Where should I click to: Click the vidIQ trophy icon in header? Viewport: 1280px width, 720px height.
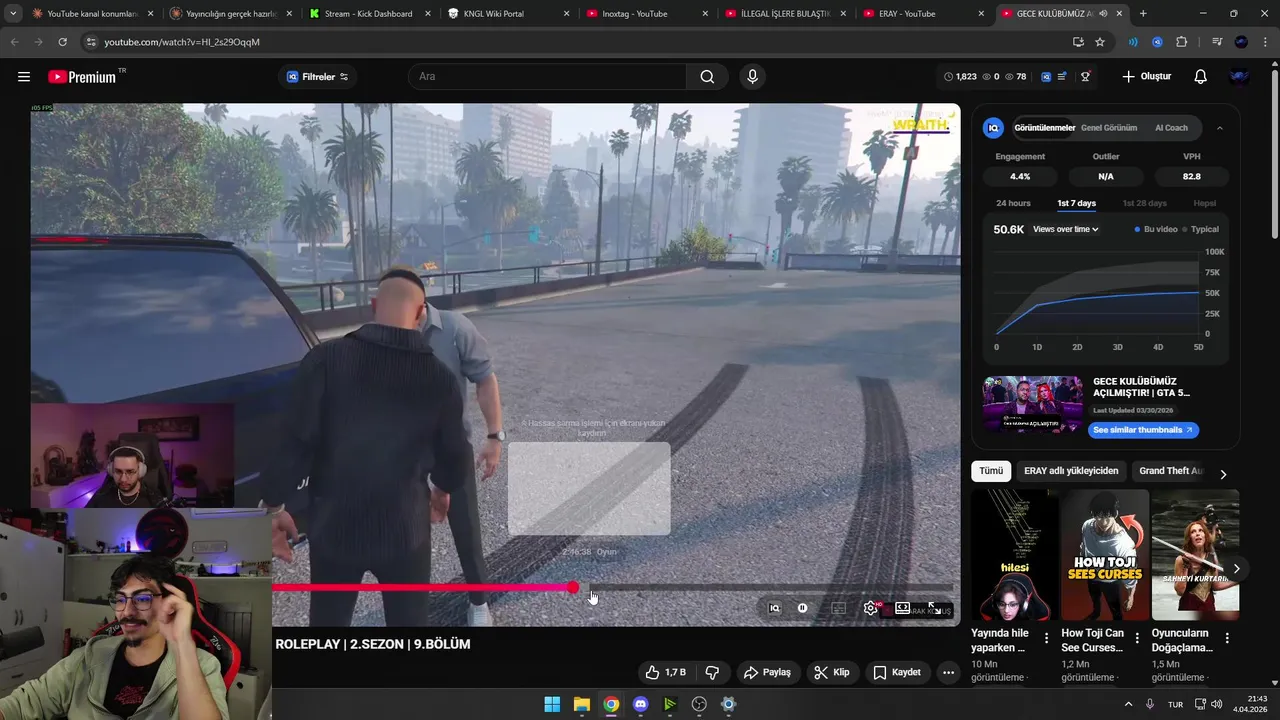click(1085, 77)
